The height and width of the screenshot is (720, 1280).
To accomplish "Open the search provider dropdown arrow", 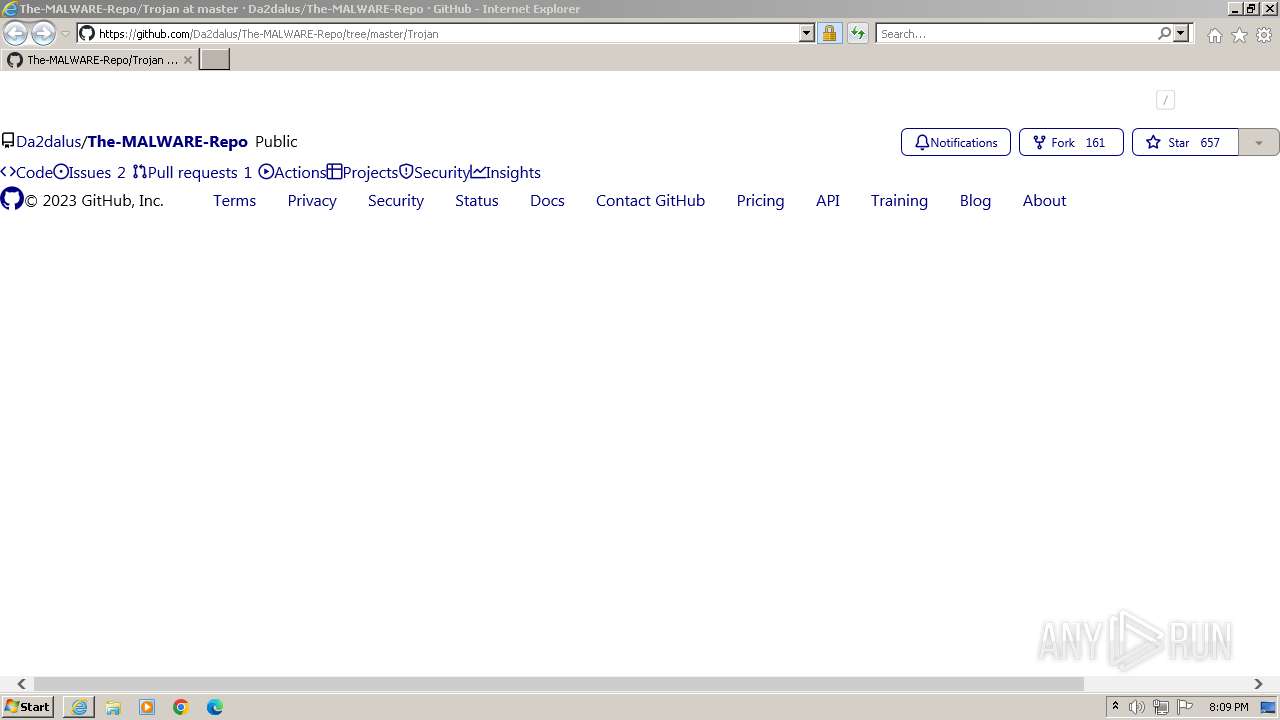I will click(x=1181, y=33).
